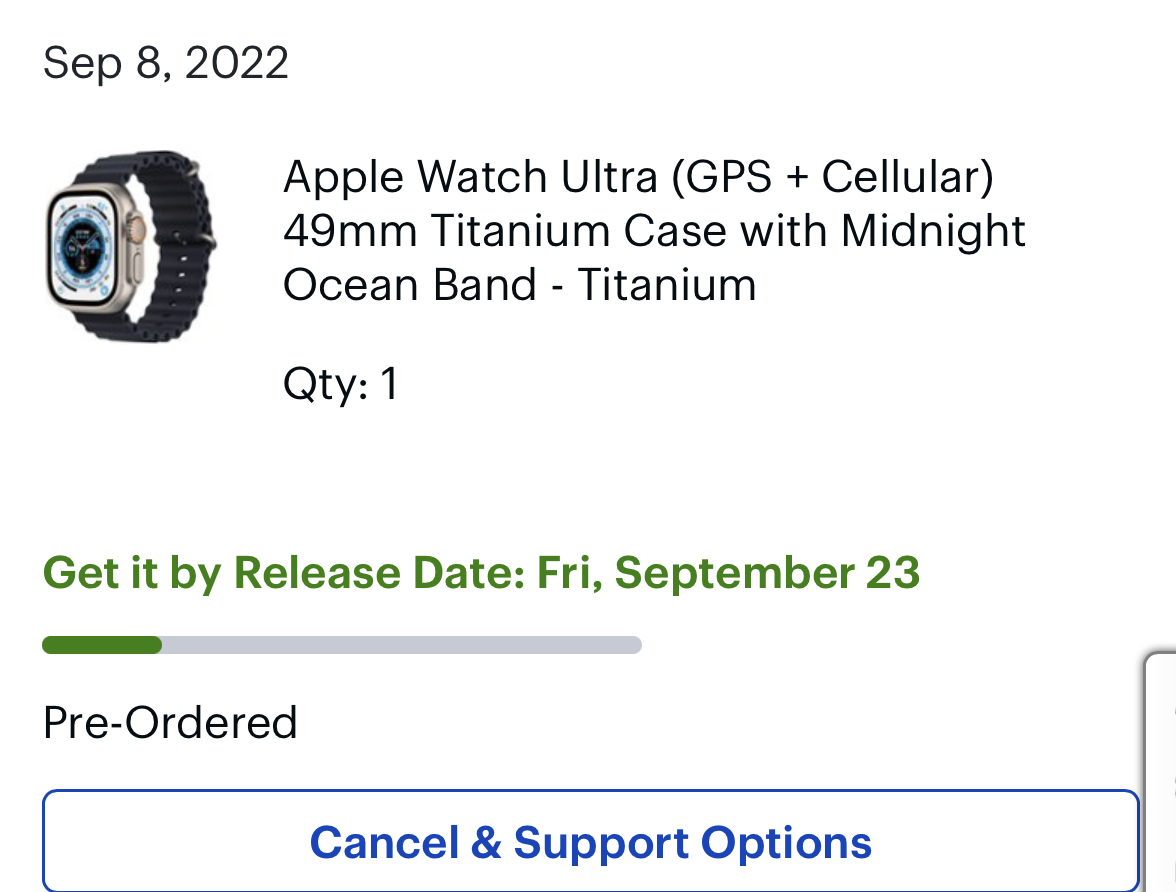Click the "49mm Titanium Case with Midnight" text line
Viewport: 1176px width, 892px height.
point(654,231)
